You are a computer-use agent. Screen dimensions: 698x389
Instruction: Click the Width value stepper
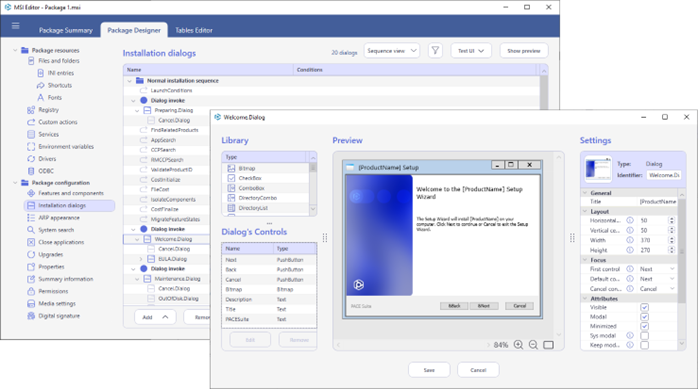(671, 240)
